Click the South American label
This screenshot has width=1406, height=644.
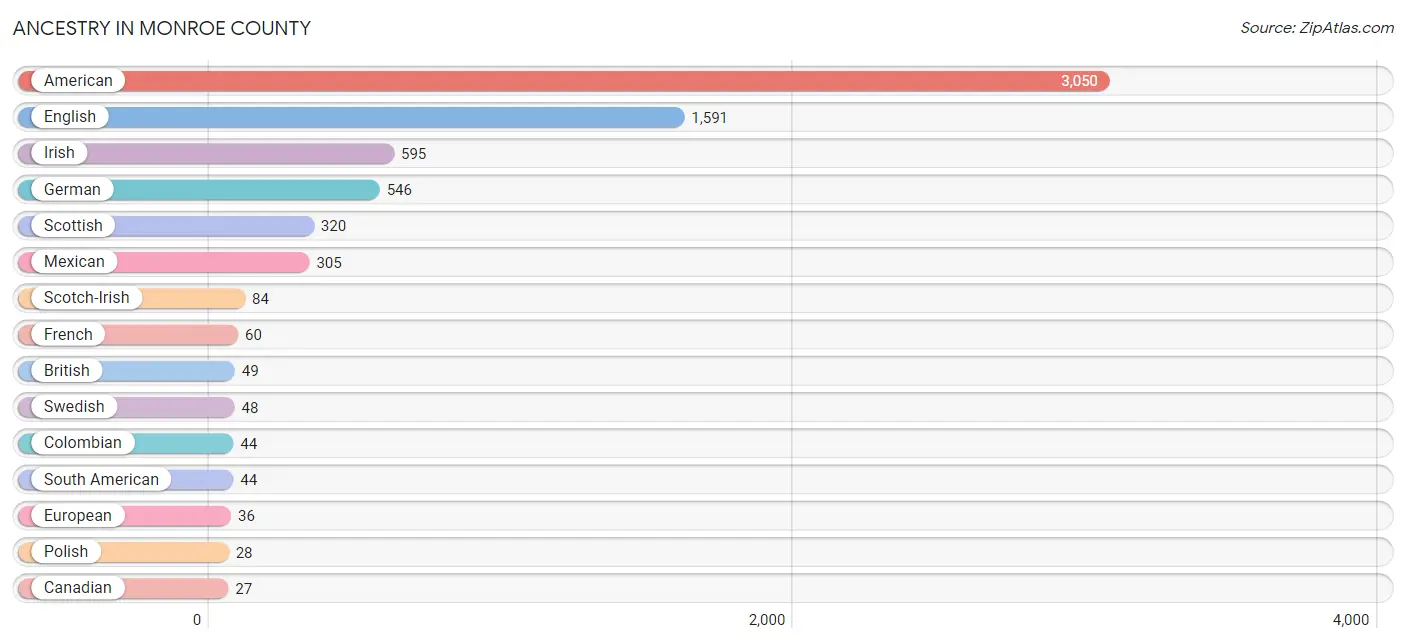click(x=101, y=479)
